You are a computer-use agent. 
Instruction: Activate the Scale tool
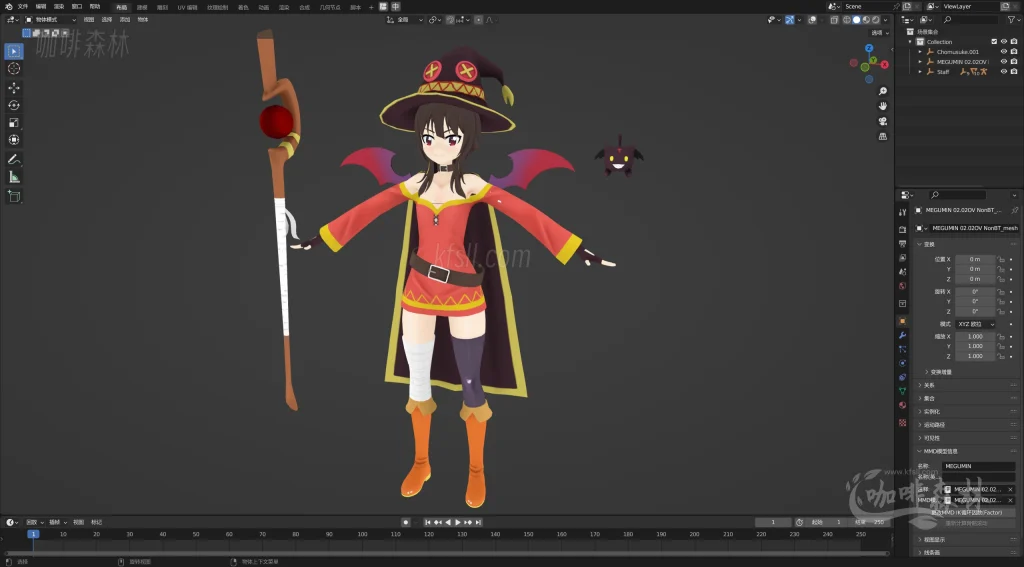[14, 123]
